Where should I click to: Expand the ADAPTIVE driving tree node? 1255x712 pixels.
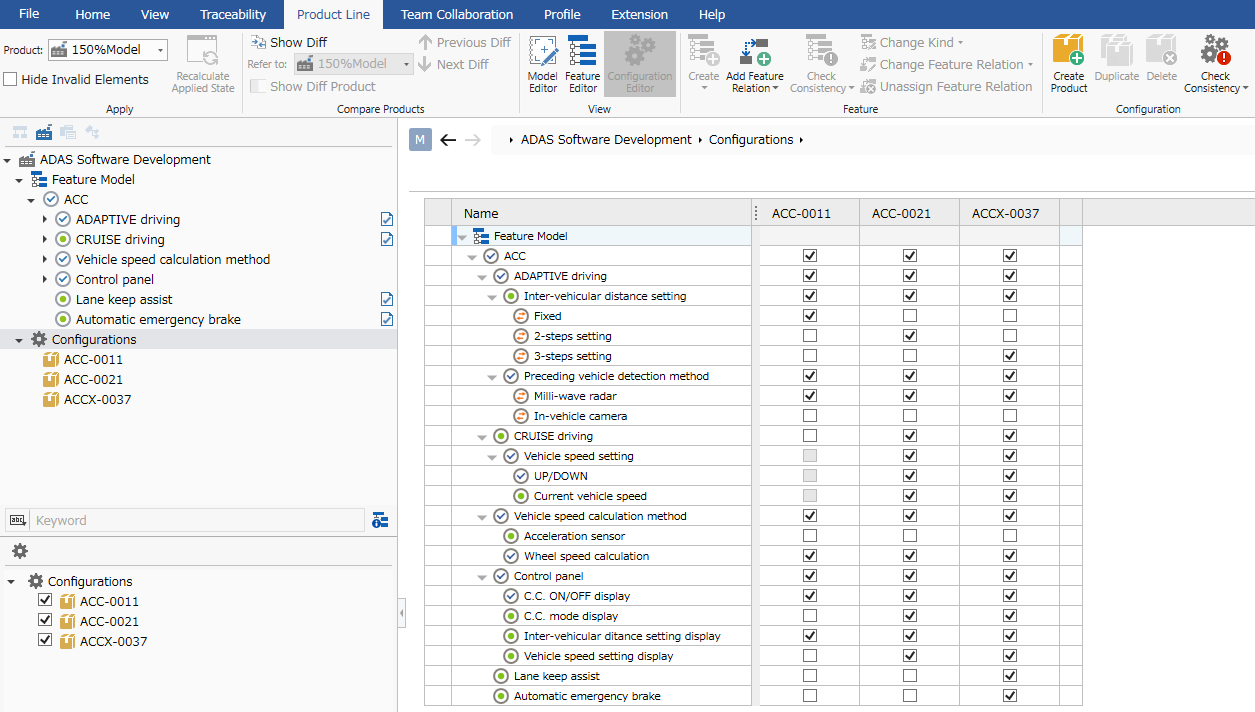tap(45, 220)
